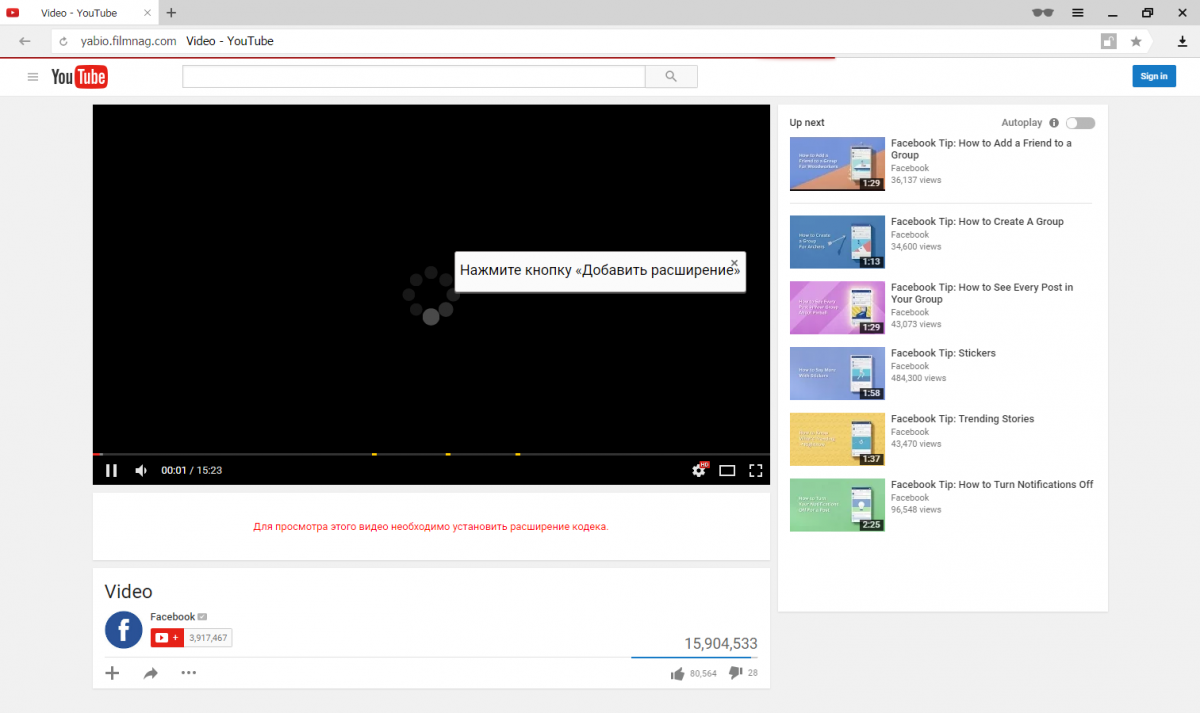Mute the video using the speaker icon
The image size is (1200, 713).
click(141, 470)
